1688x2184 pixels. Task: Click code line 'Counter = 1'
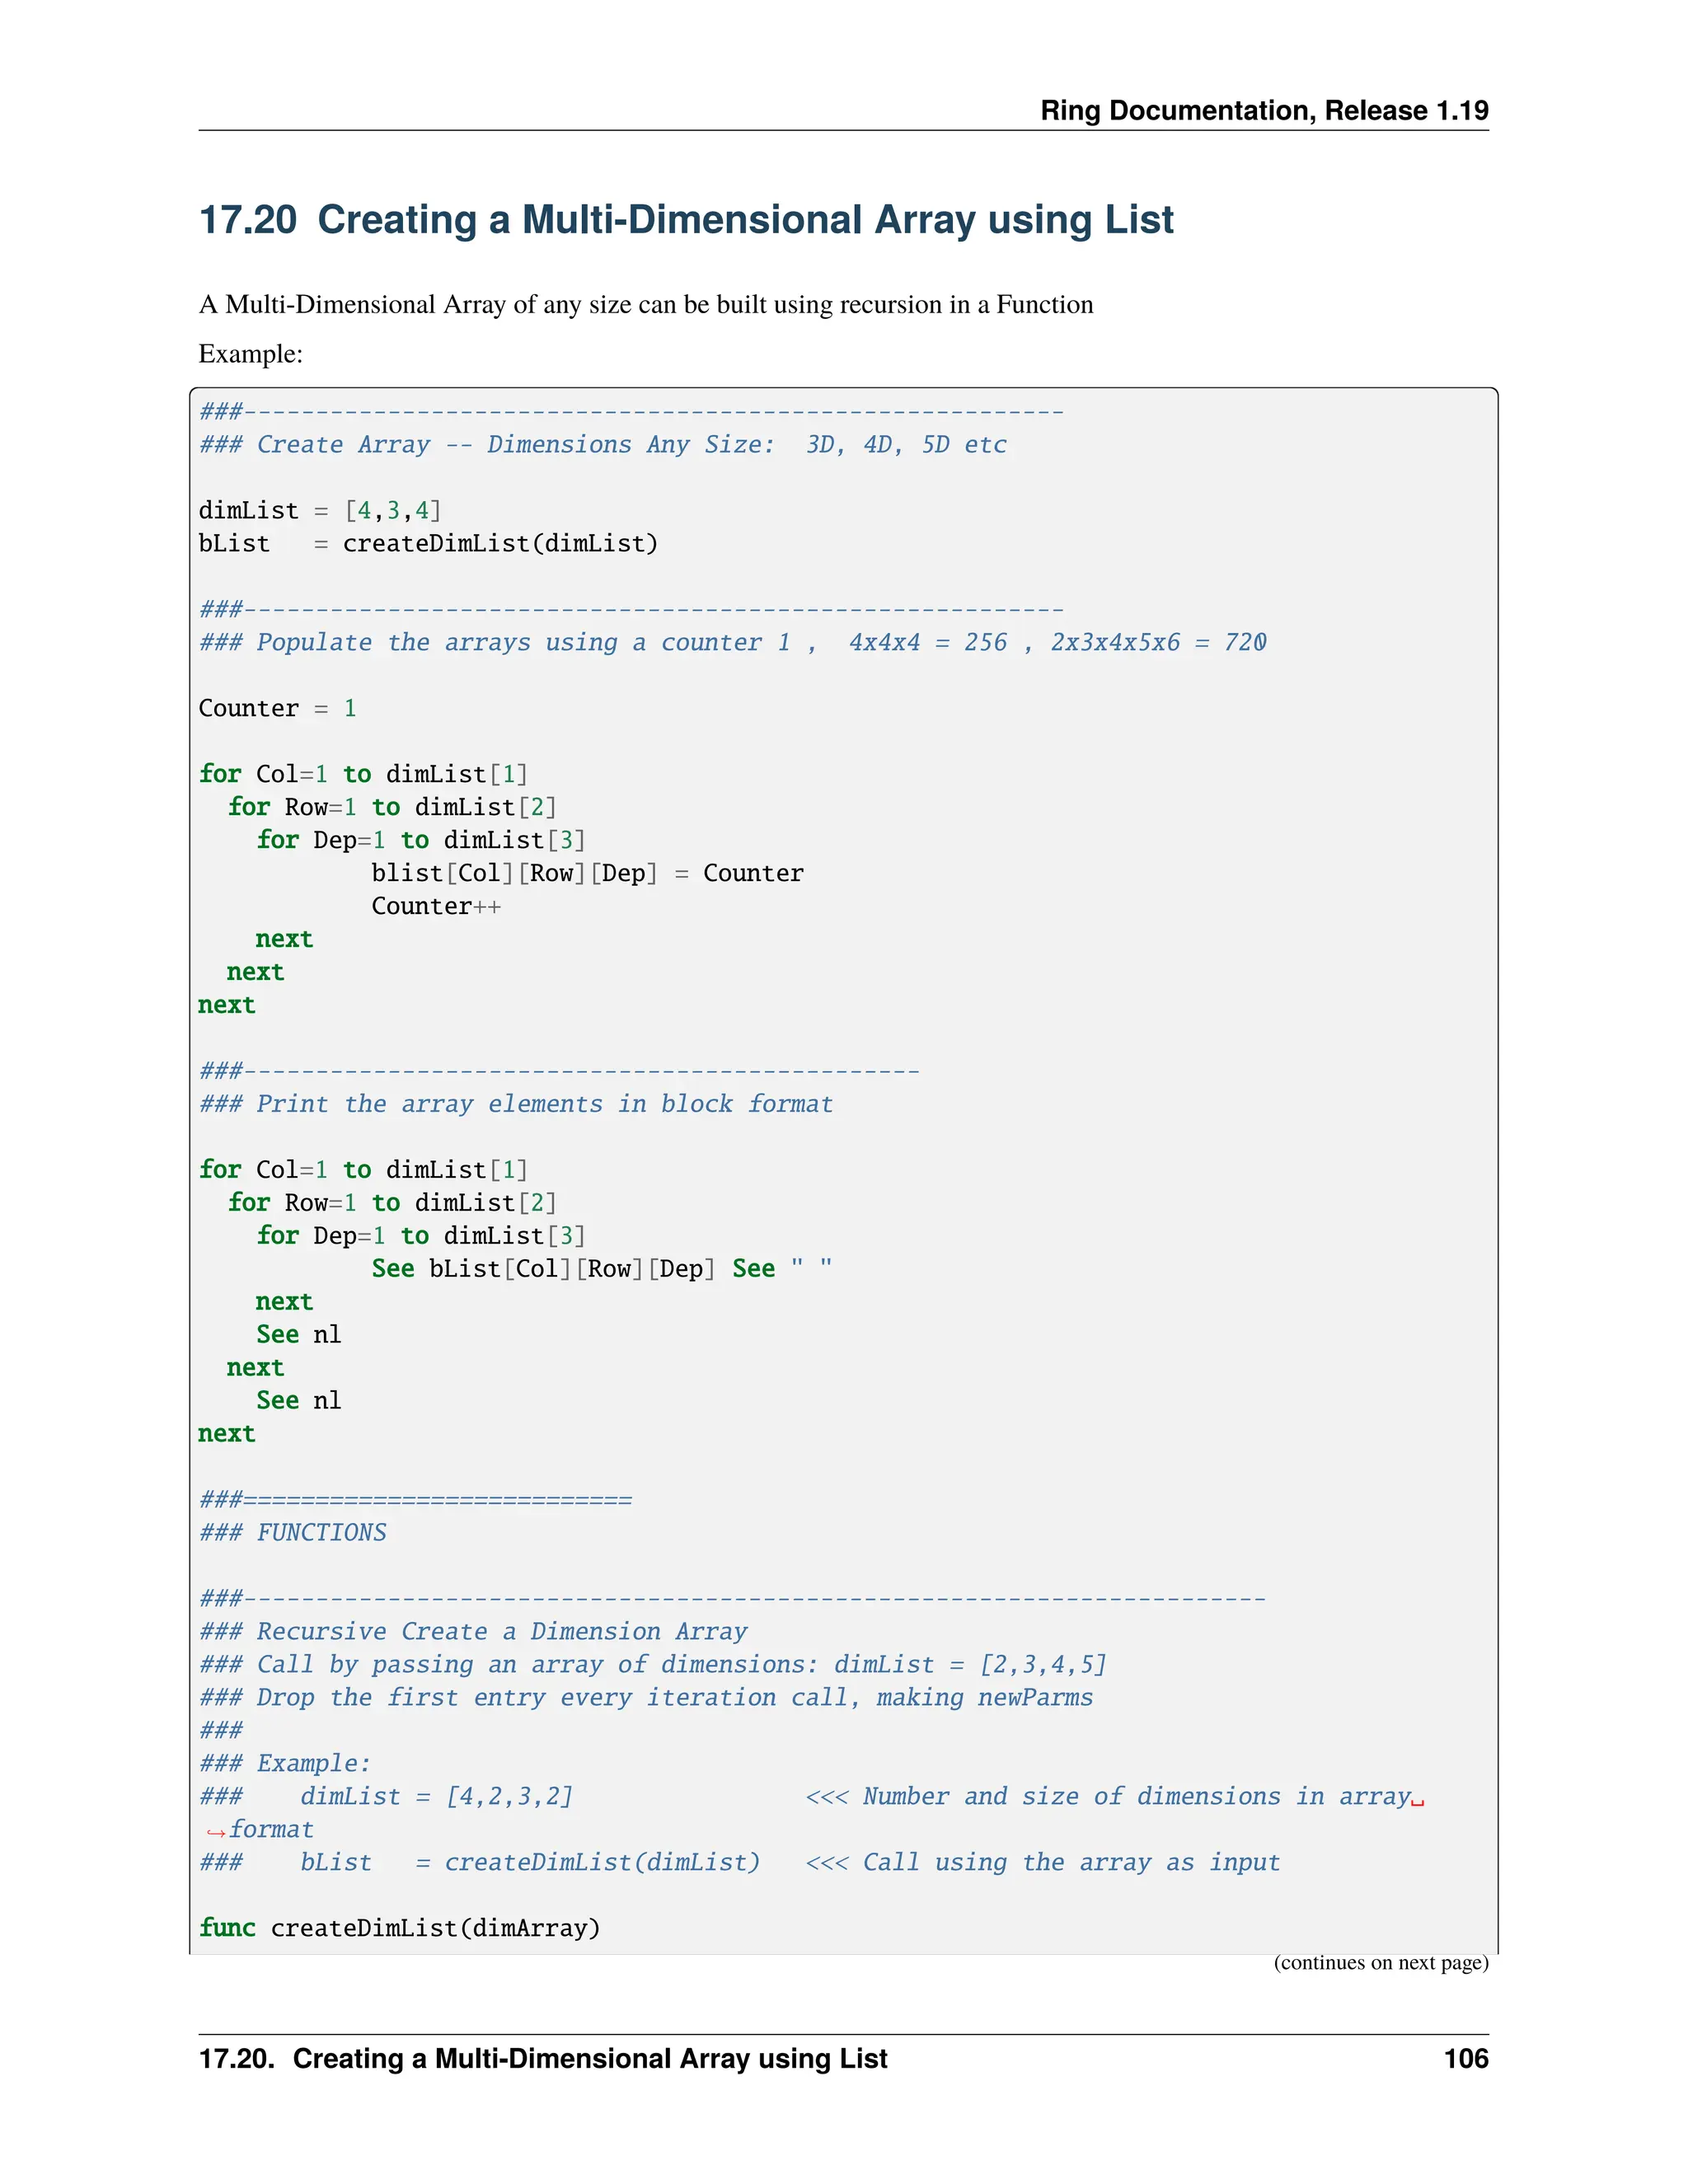click(x=278, y=708)
